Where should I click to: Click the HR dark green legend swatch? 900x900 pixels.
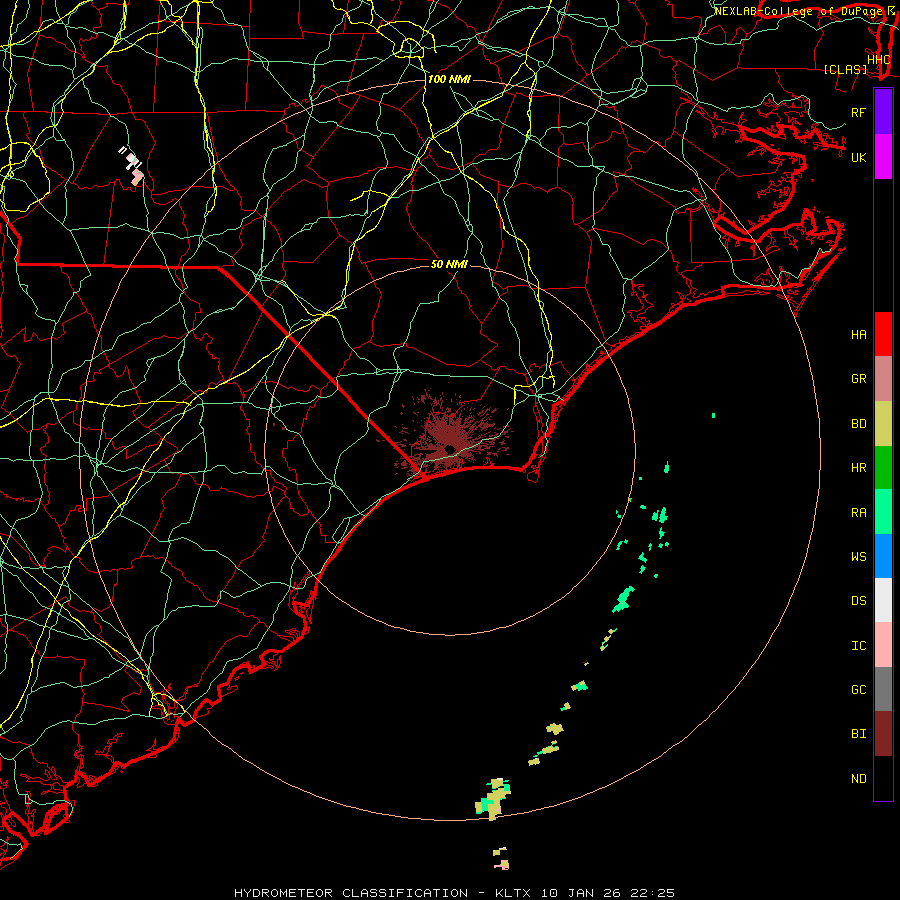point(883,468)
